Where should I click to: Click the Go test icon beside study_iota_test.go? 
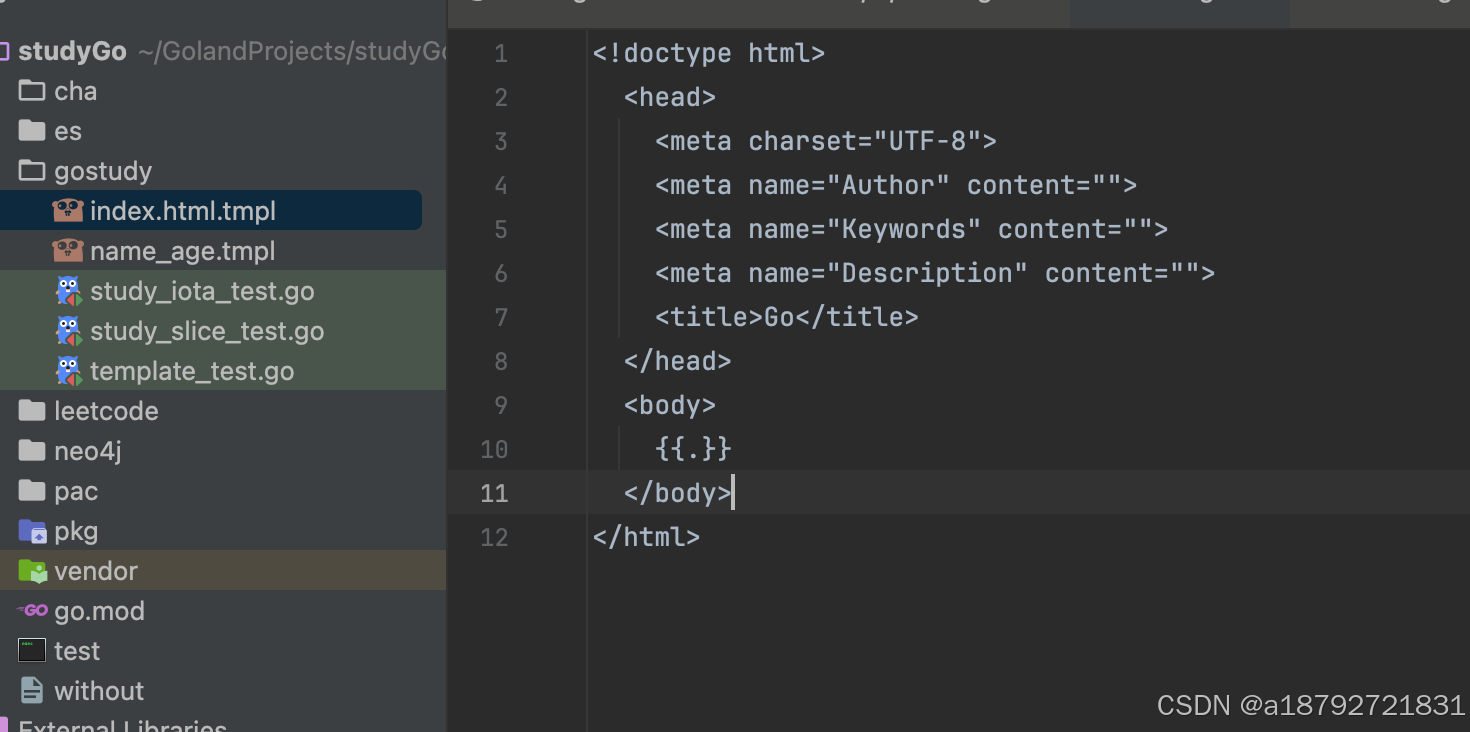(x=68, y=291)
